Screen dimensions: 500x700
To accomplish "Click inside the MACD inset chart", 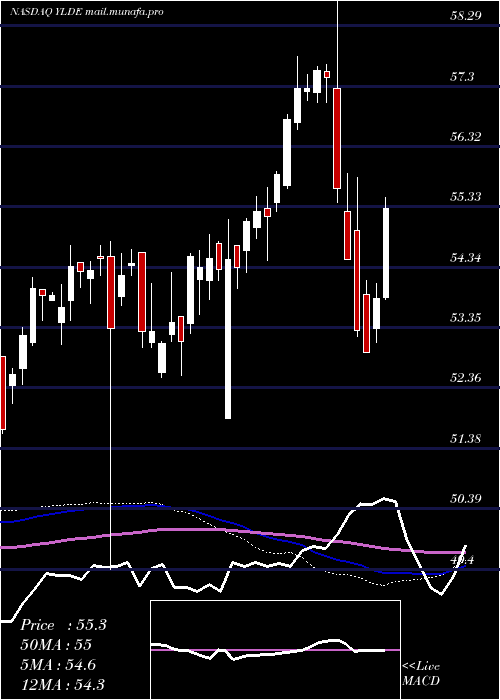I will pos(275,650).
